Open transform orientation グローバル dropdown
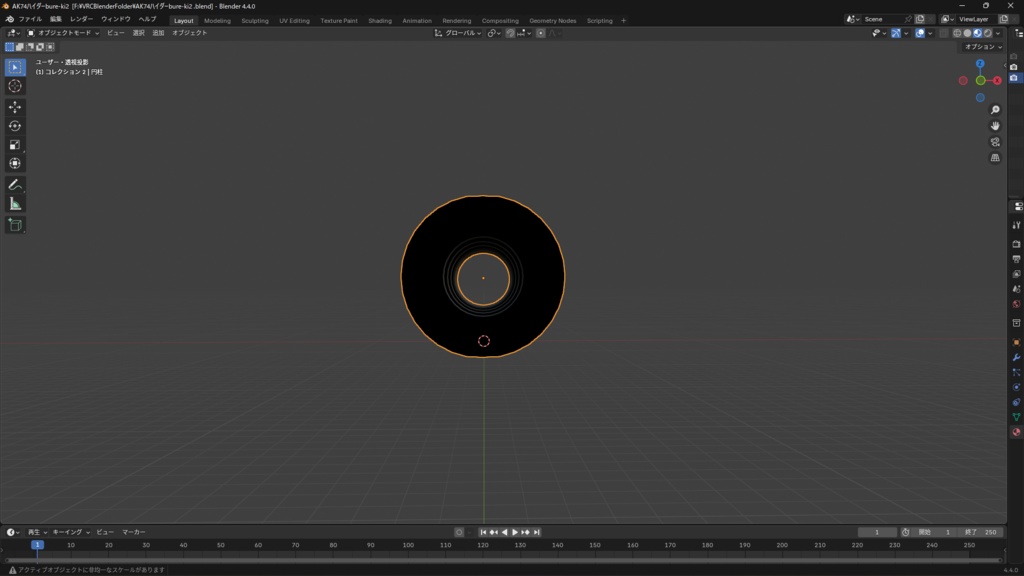This screenshot has height=576, width=1024. click(458, 33)
